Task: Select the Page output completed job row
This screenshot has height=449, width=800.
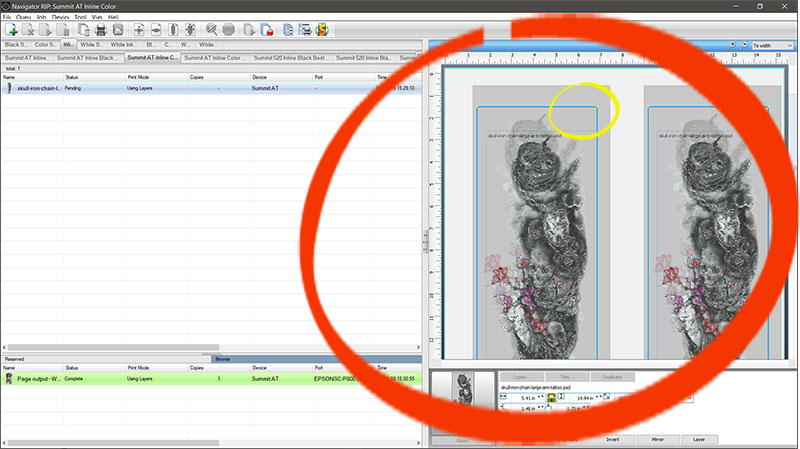Action: click(211, 379)
